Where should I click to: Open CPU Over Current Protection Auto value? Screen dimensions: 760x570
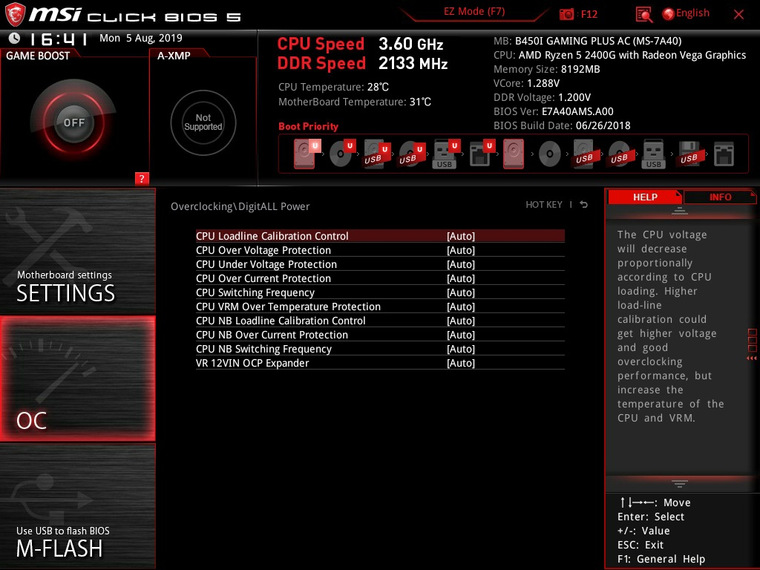coord(461,278)
